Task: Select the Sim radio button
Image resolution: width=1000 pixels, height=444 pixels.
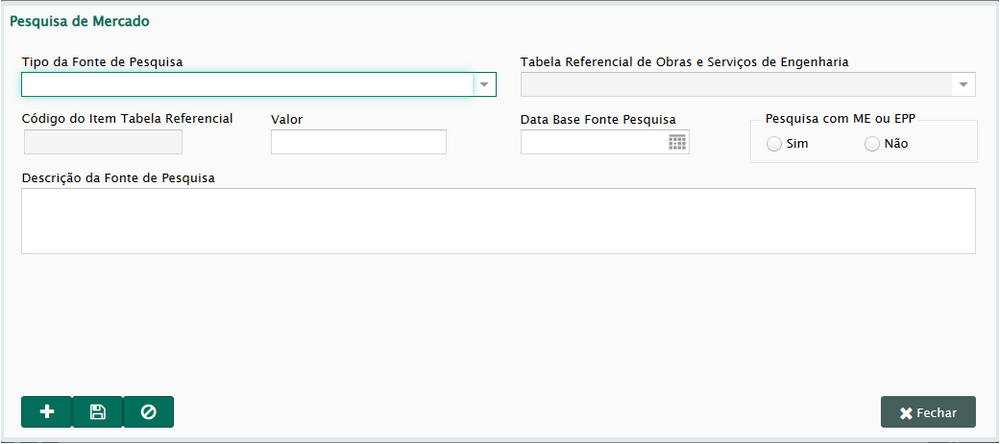Action: (x=774, y=144)
